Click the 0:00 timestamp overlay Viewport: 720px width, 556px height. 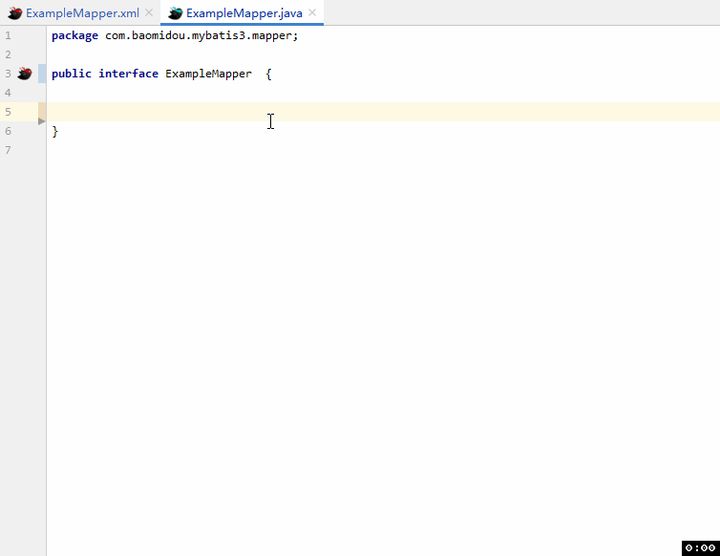[x=700, y=548]
